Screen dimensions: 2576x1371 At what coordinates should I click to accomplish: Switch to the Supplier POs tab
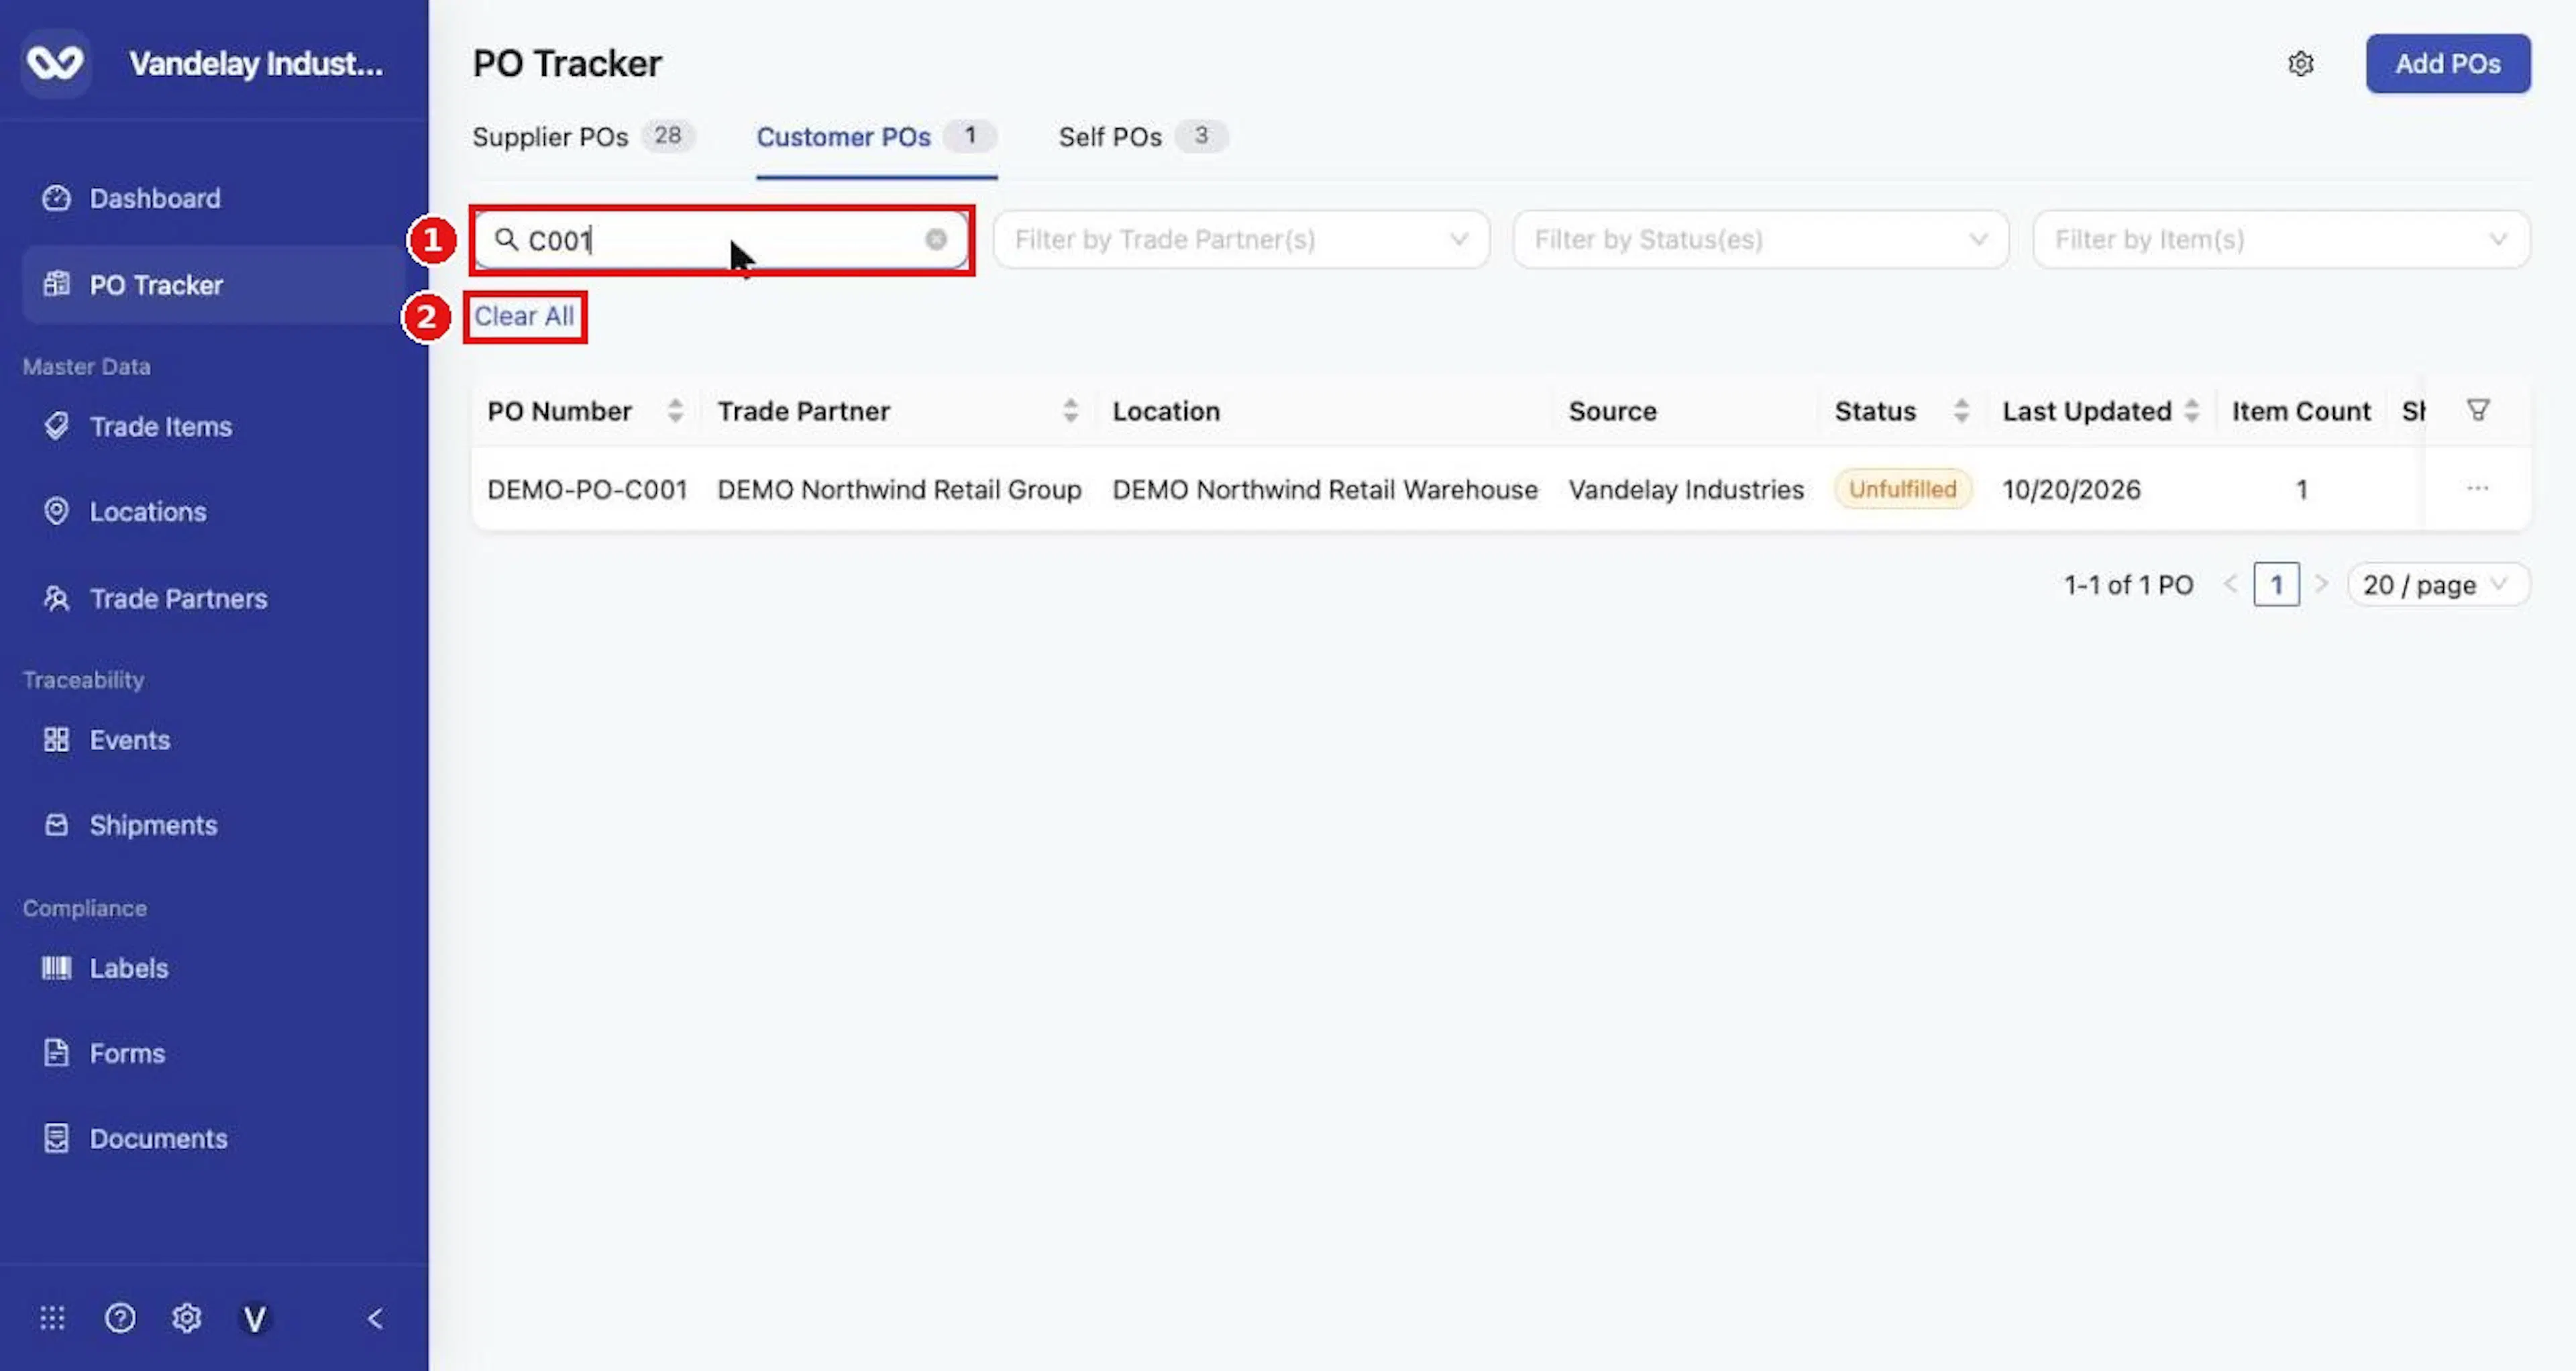pyautogui.click(x=583, y=137)
